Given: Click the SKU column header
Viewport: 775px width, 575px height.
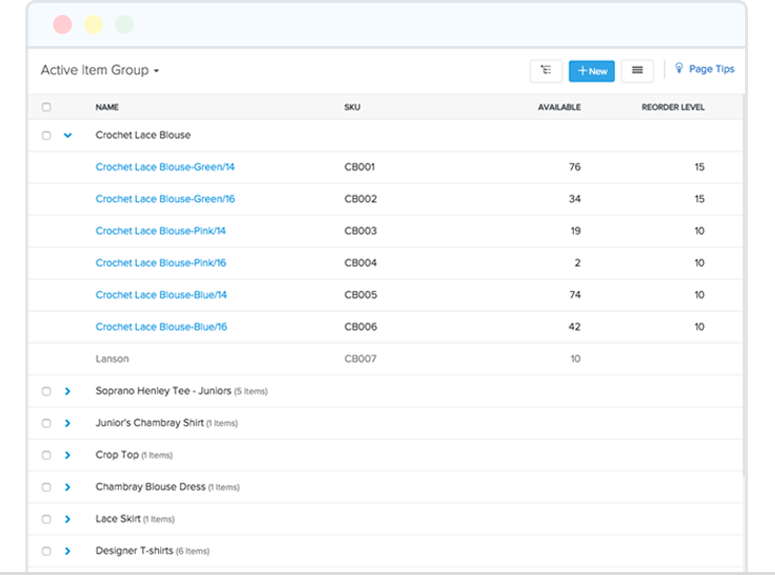Looking at the screenshot, I should [x=352, y=107].
